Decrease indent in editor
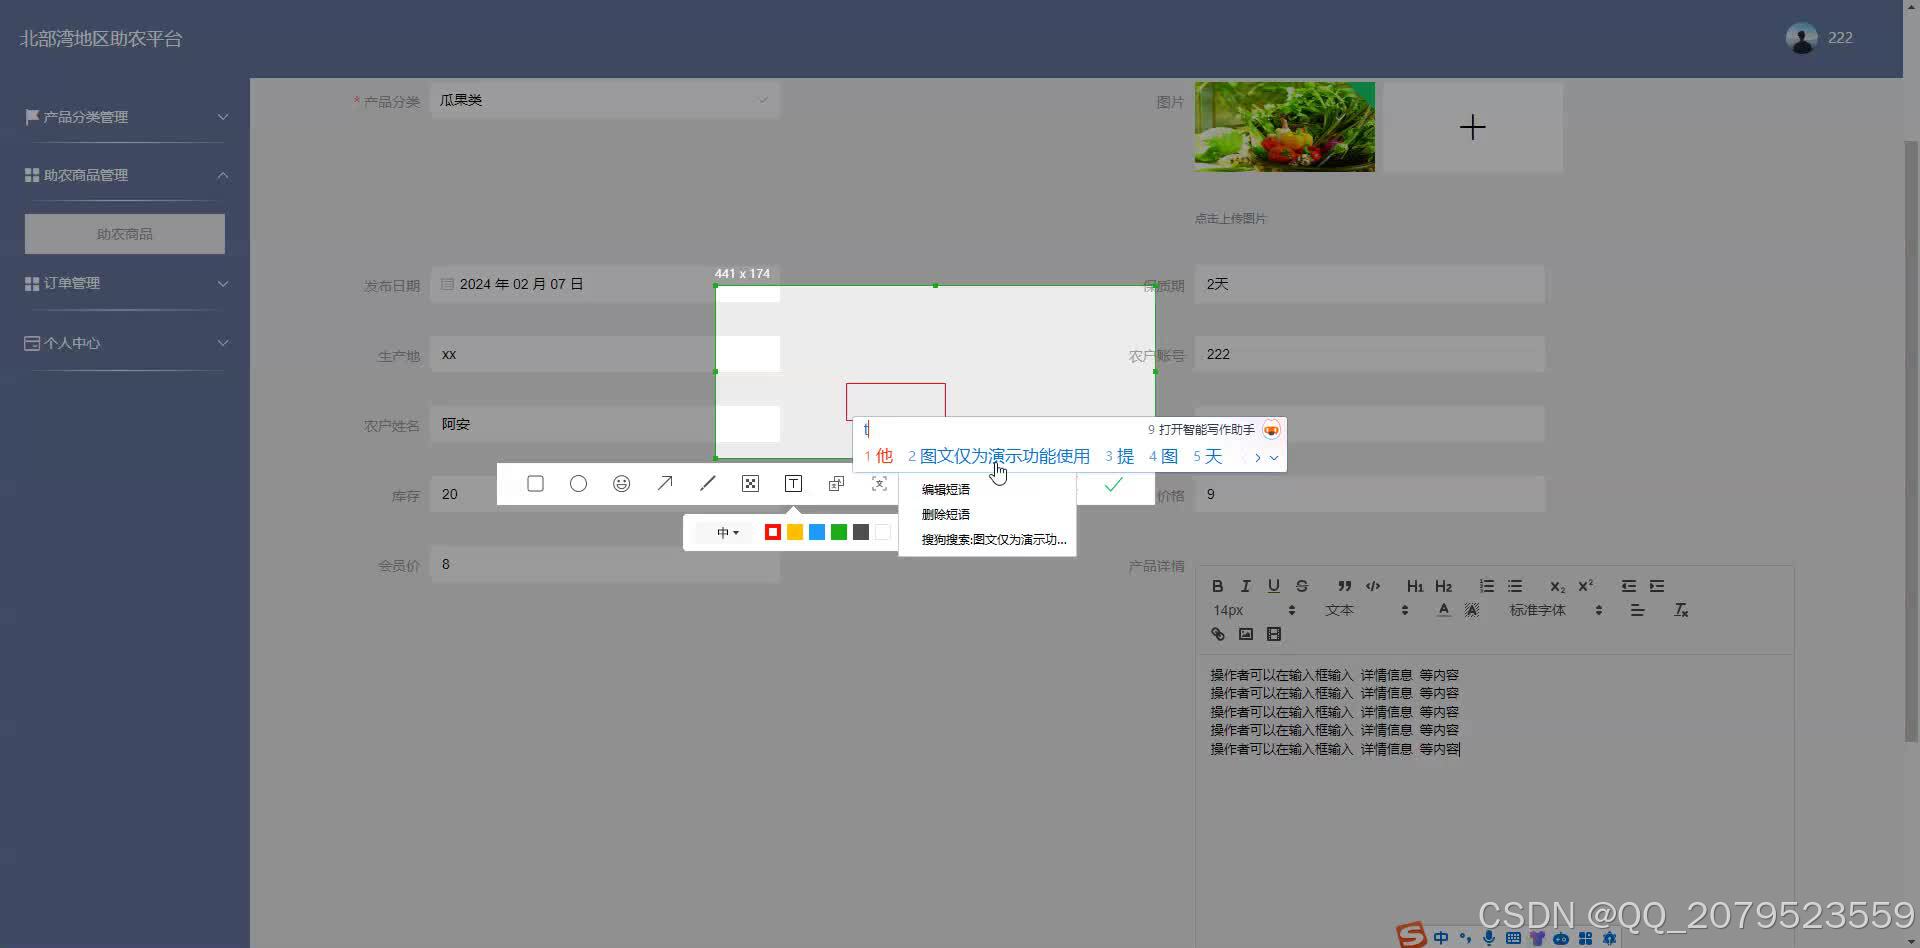This screenshot has width=1920, height=948. click(x=1629, y=586)
